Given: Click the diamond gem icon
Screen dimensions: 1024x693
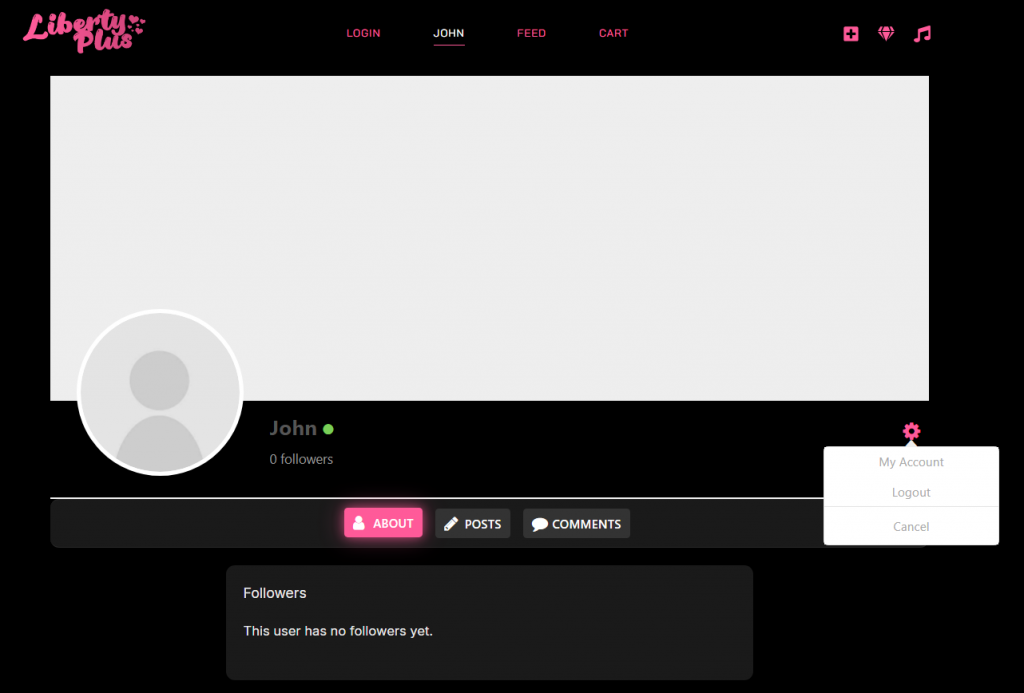Looking at the screenshot, I should (x=886, y=33).
